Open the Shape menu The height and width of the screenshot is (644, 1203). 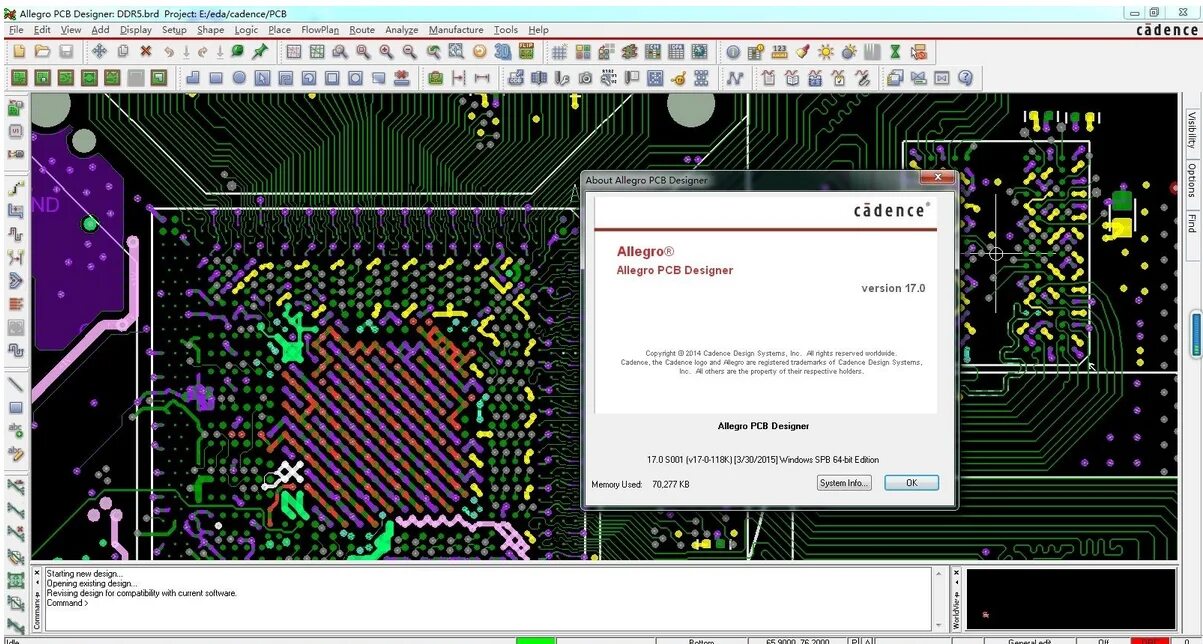point(210,30)
